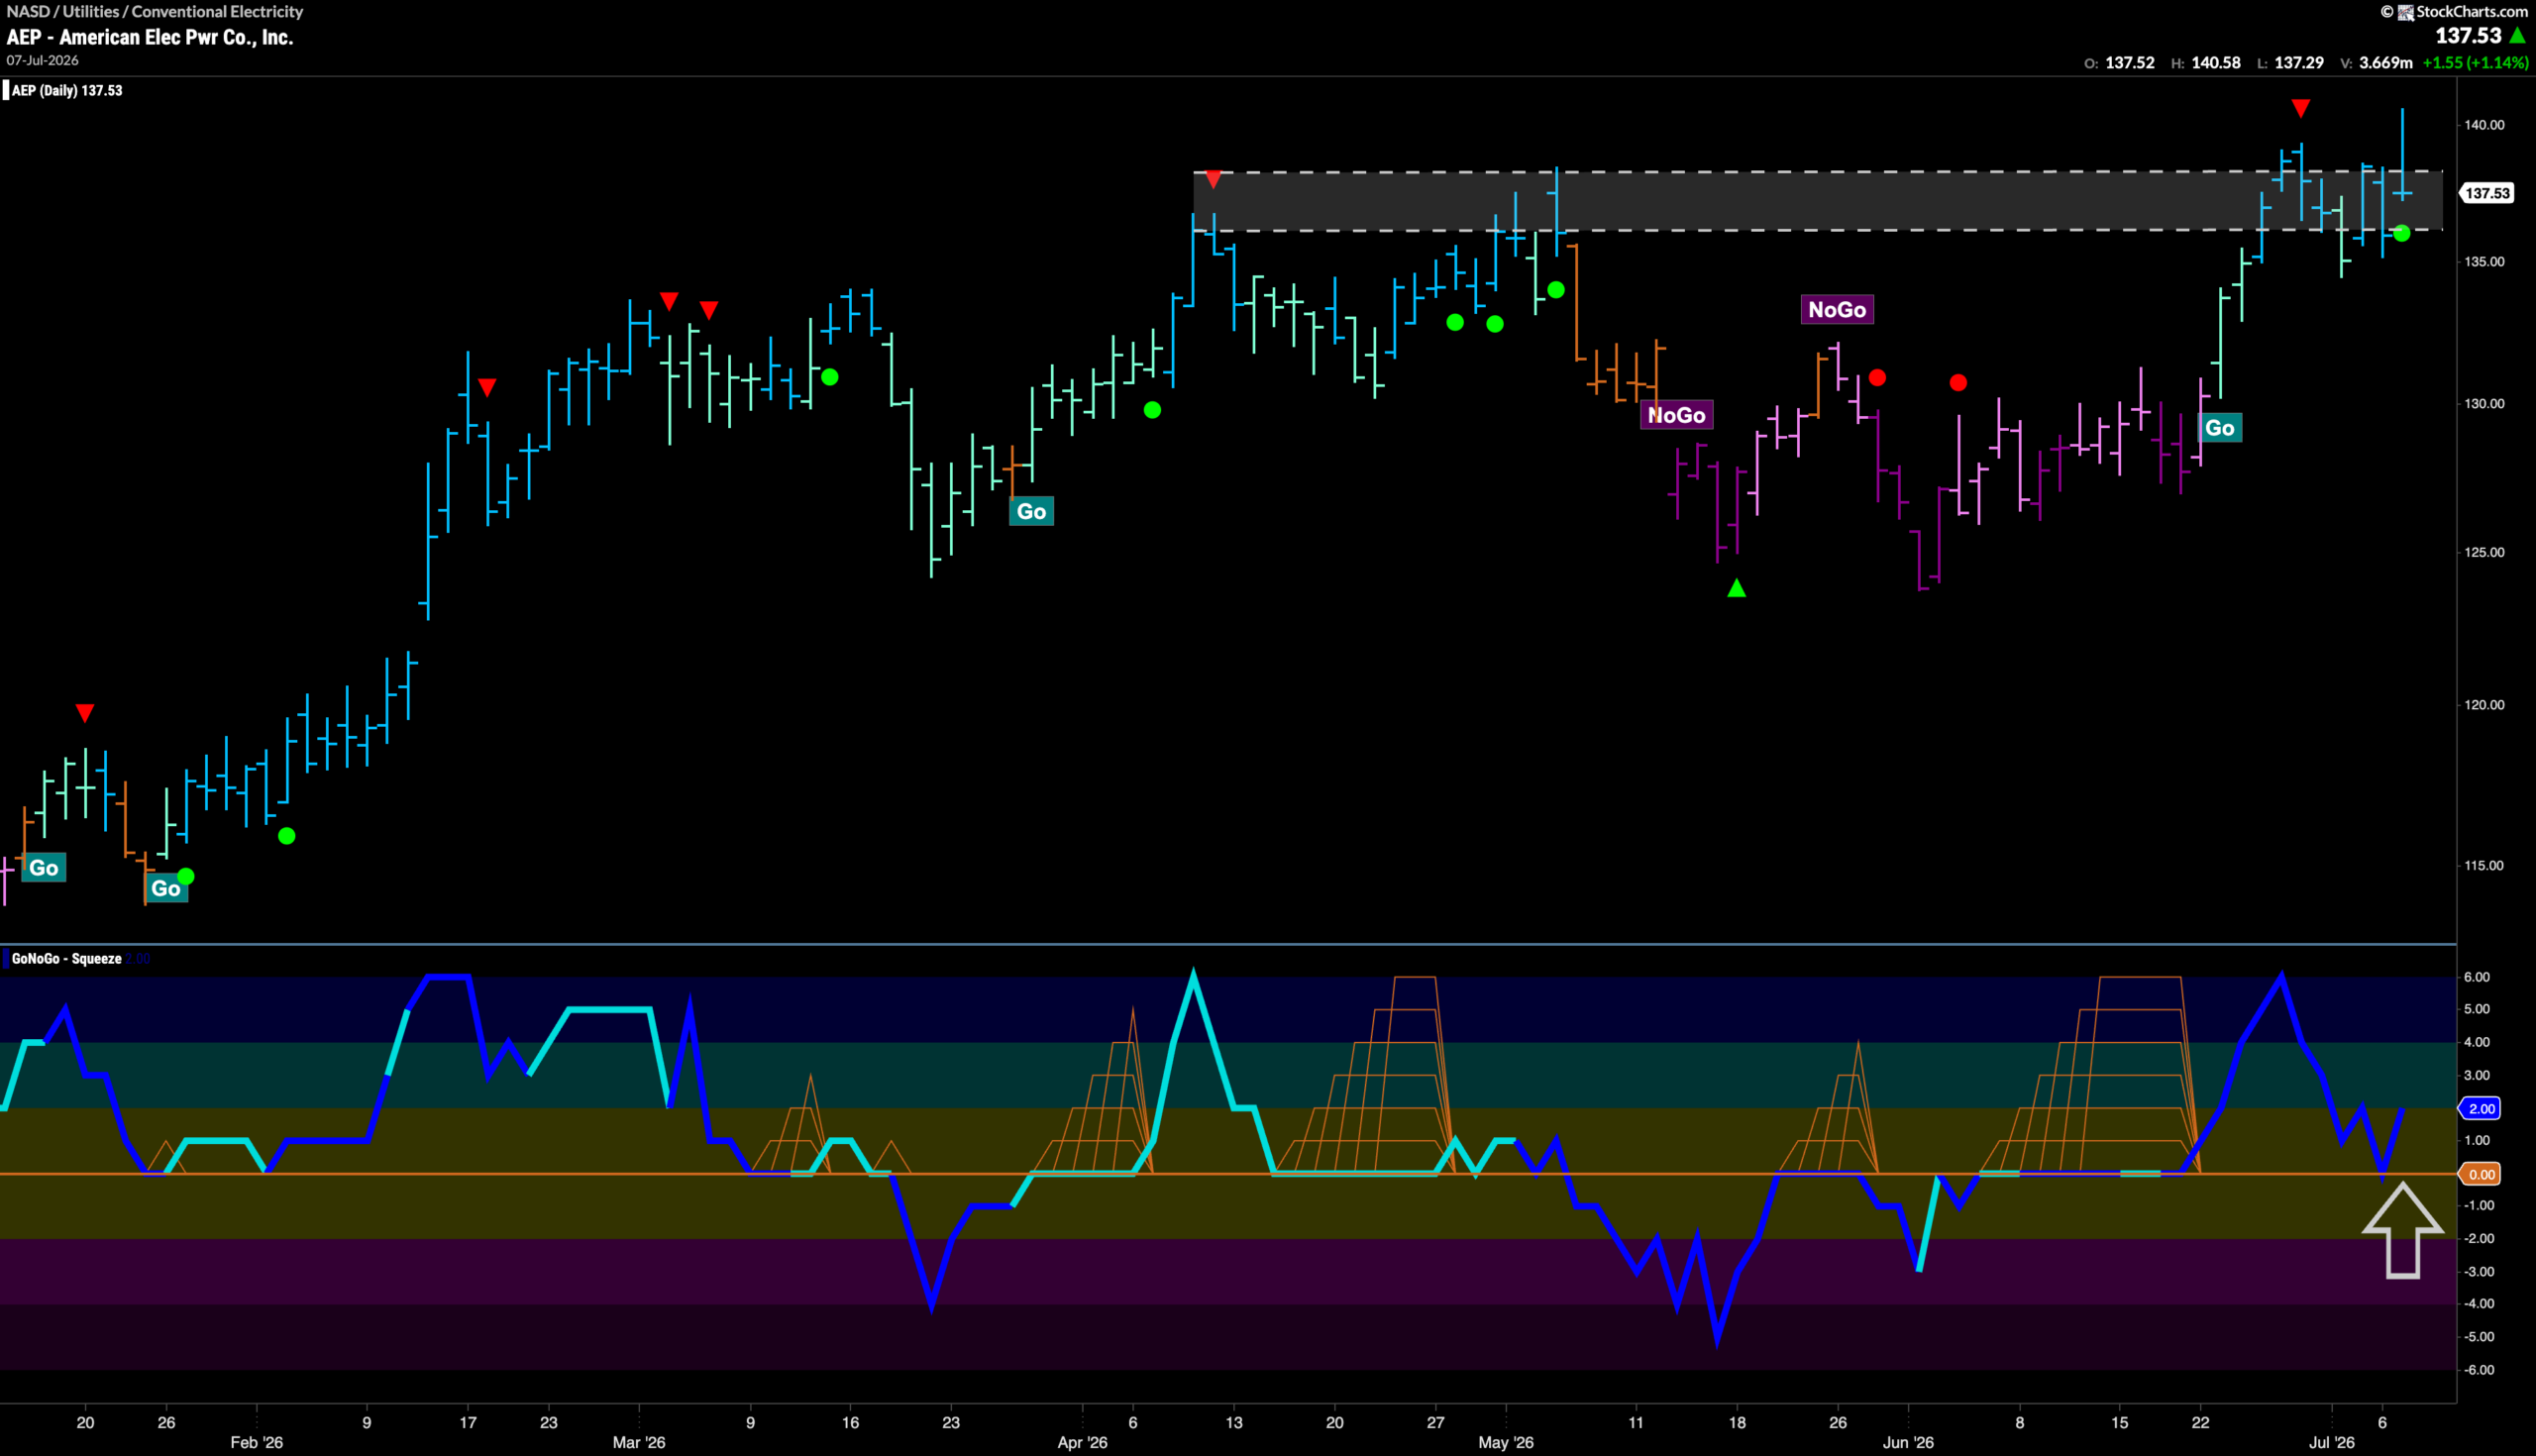This screenshot has height=1456, width=2536.
Task: Click the StockCharts.com logo icon
Action: point(2405,12)
